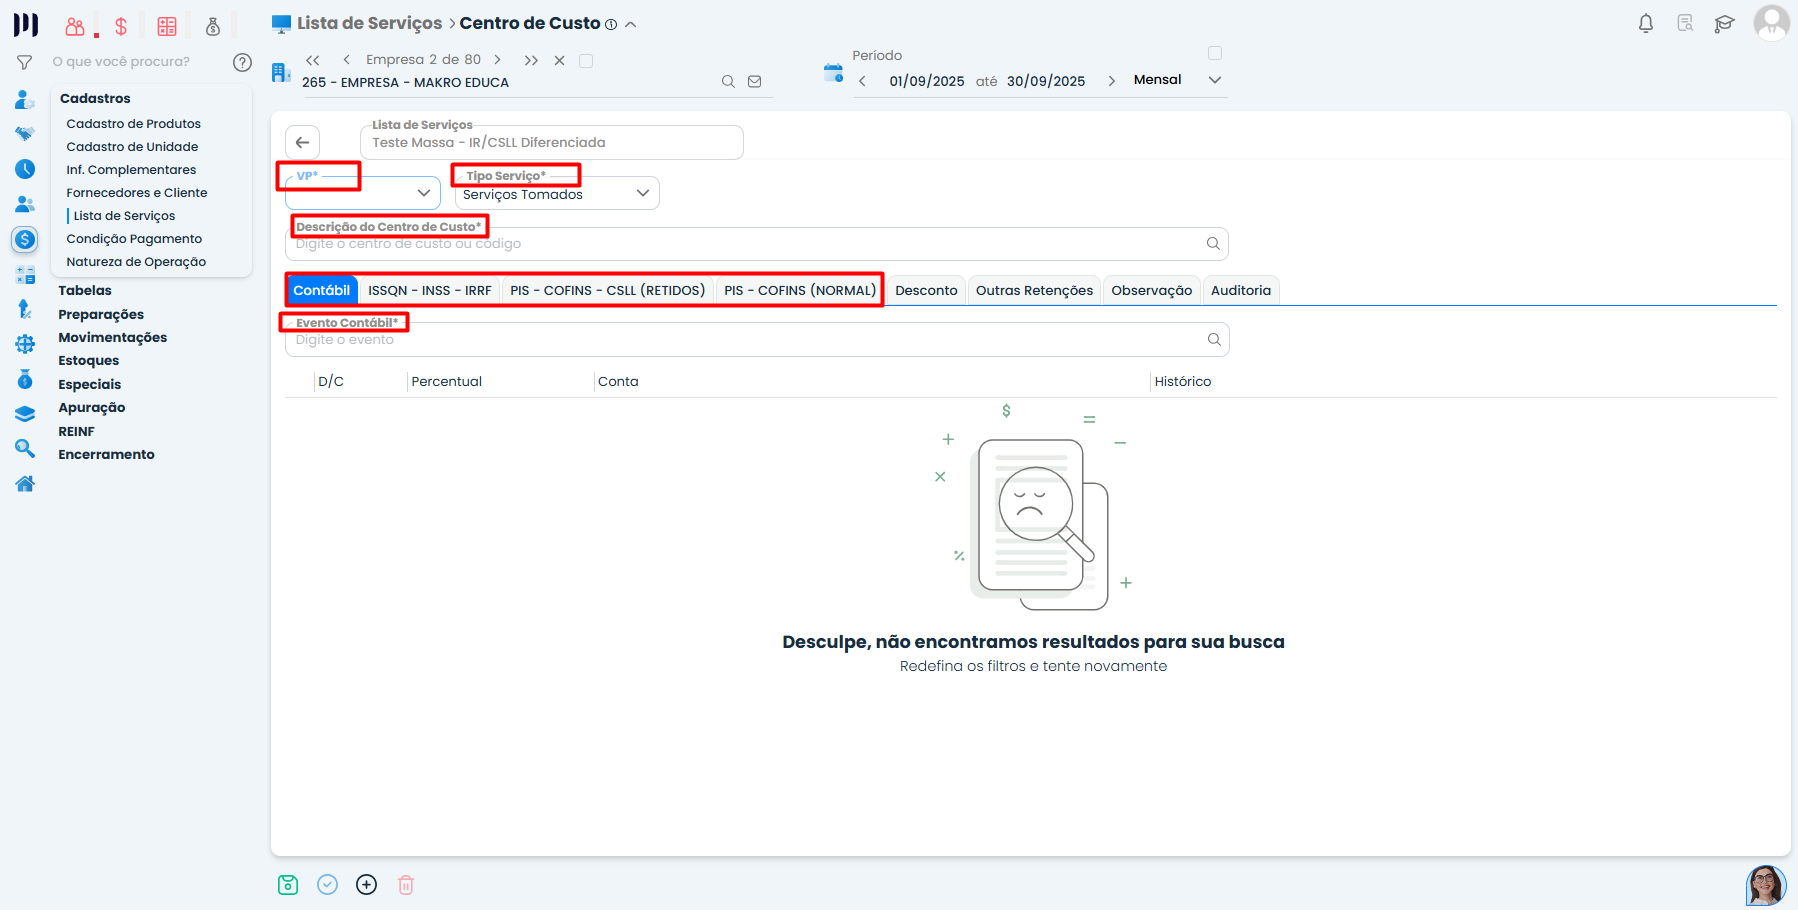Click the graduation cap training icon
1798x910 pixels.
tap(1724, 24)
